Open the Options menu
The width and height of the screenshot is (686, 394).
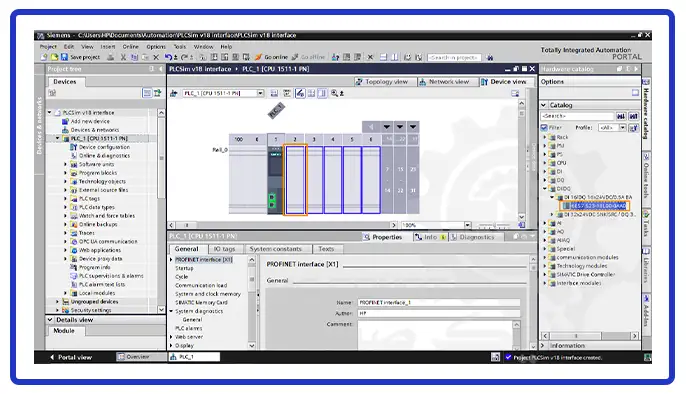tap(156, 46)
